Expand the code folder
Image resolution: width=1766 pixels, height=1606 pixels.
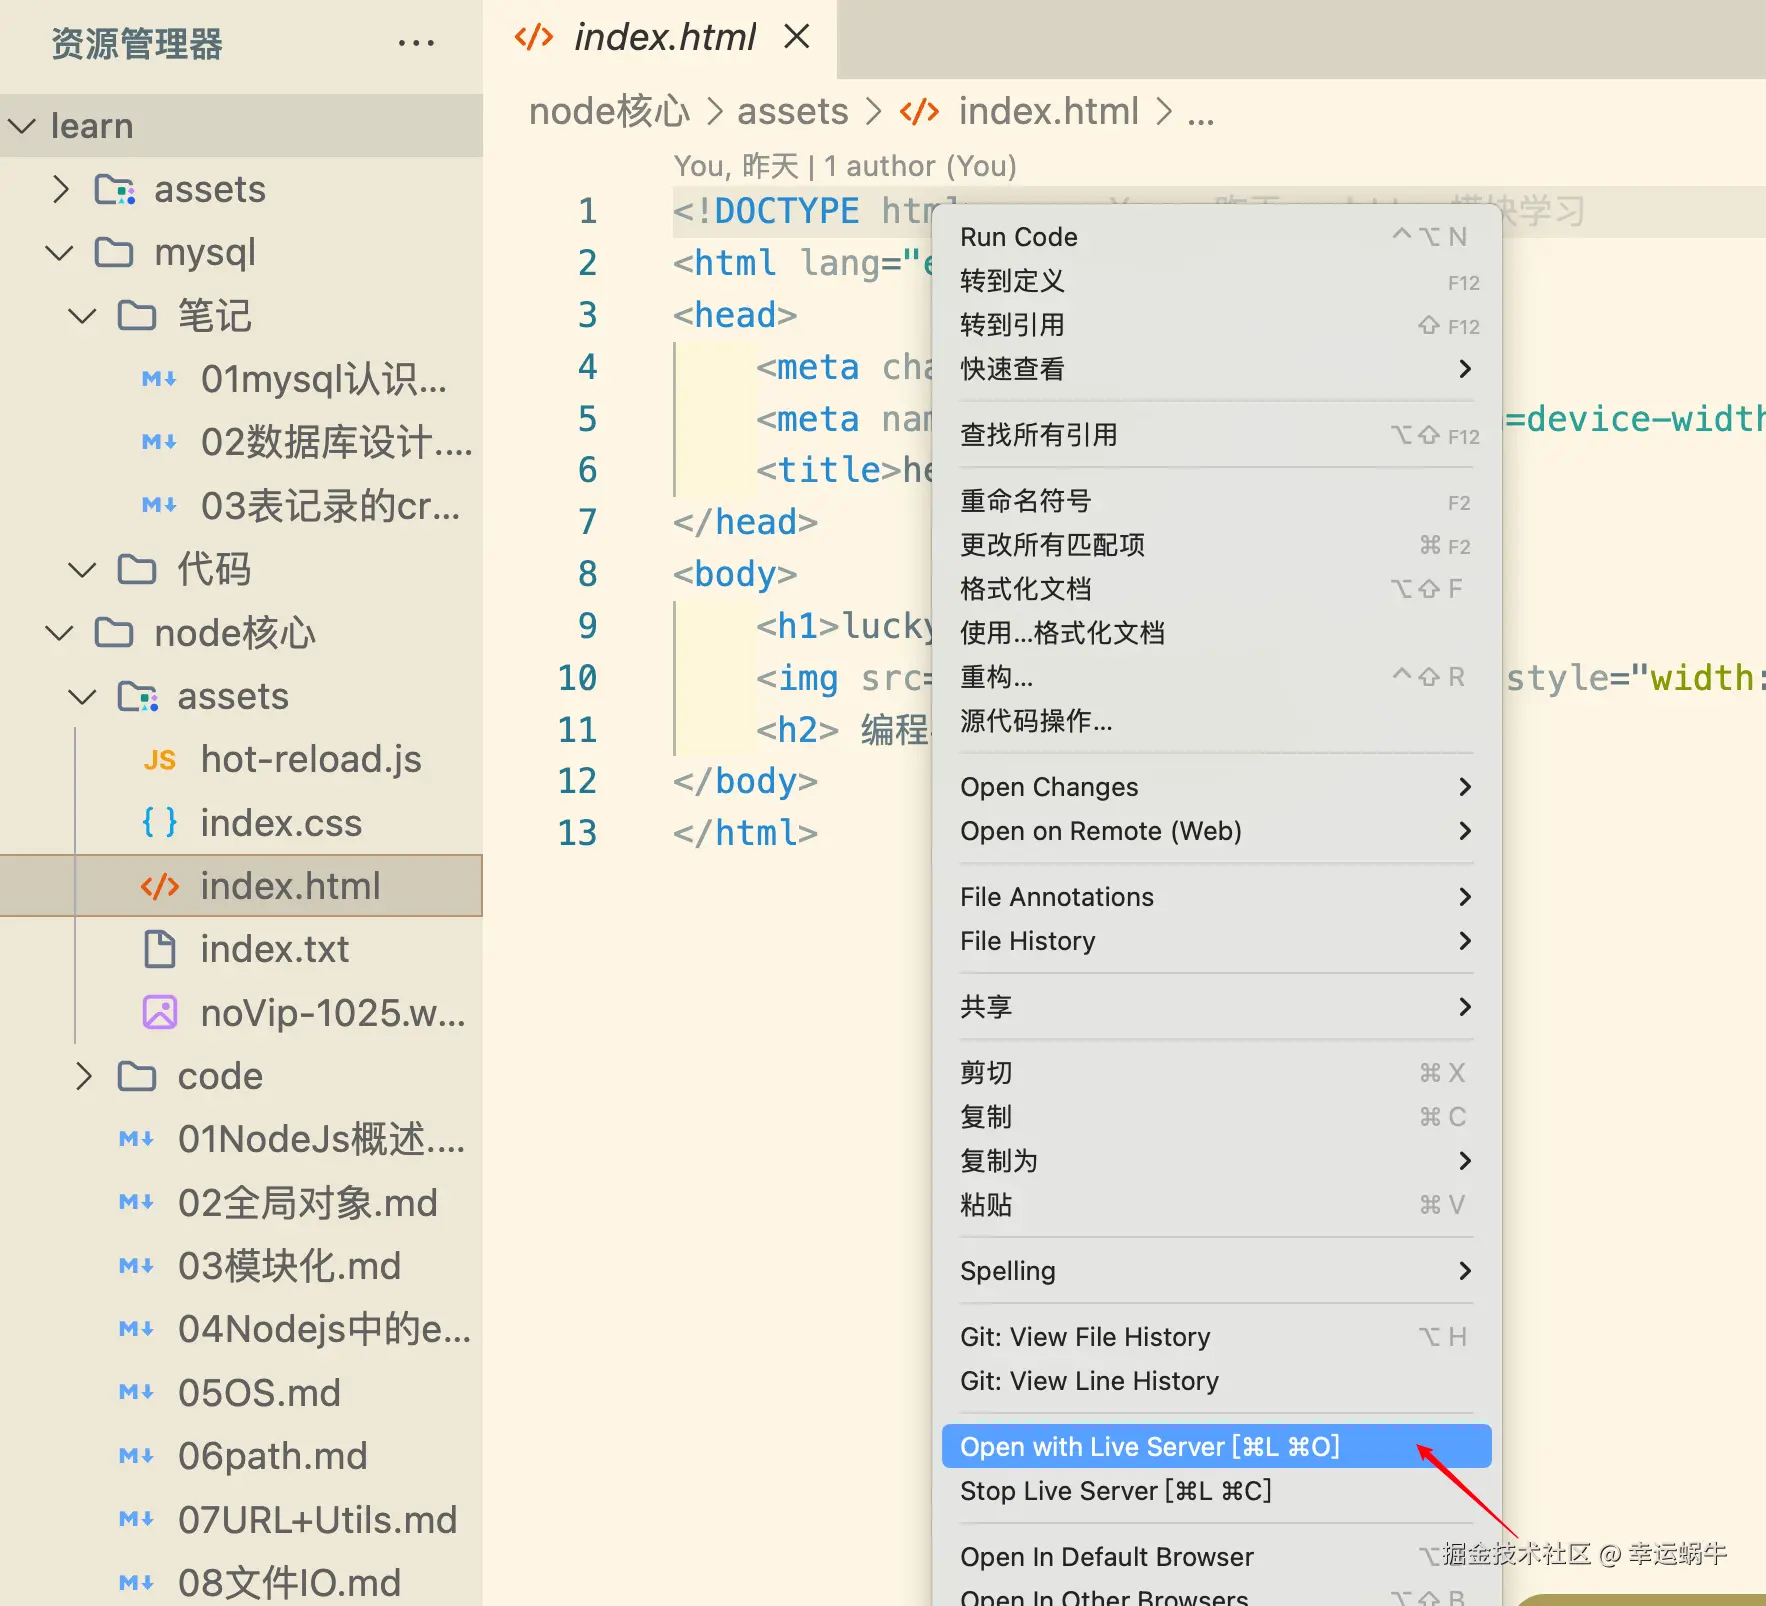(84, 1076)
